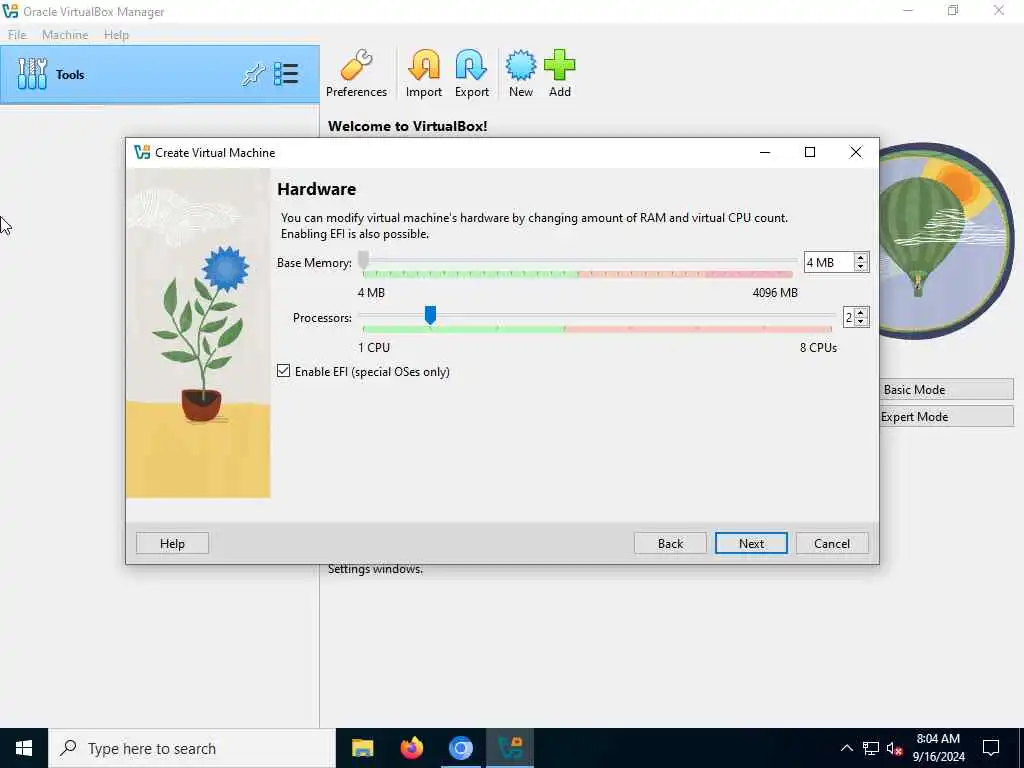Click the Import appliance icon

pos(424,73)
